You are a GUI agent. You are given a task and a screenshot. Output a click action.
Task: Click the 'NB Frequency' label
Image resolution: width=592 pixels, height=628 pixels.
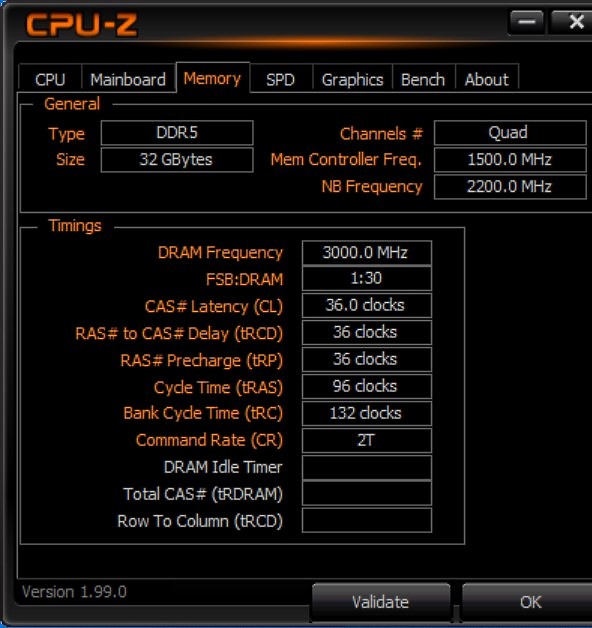[372, 187]
